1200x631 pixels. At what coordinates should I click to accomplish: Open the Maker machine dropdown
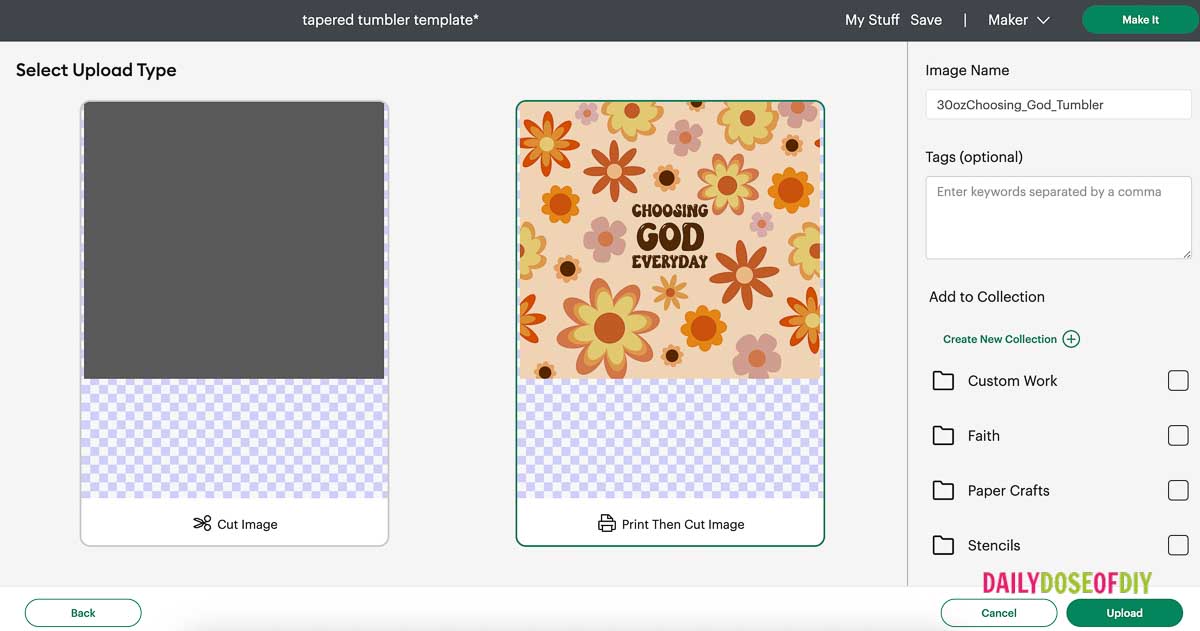pos(1018,20)
